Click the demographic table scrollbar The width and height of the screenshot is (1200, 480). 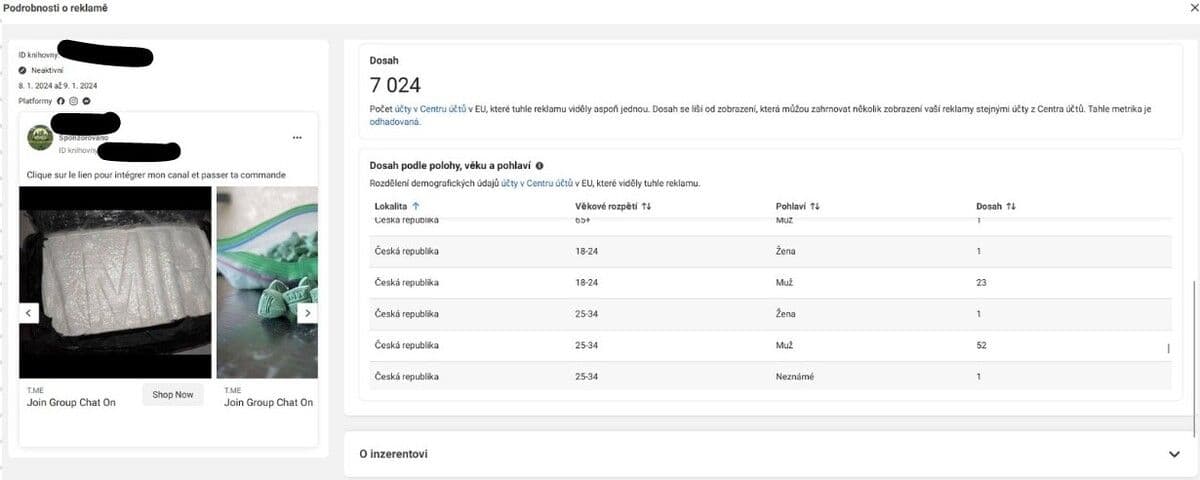1167,348
